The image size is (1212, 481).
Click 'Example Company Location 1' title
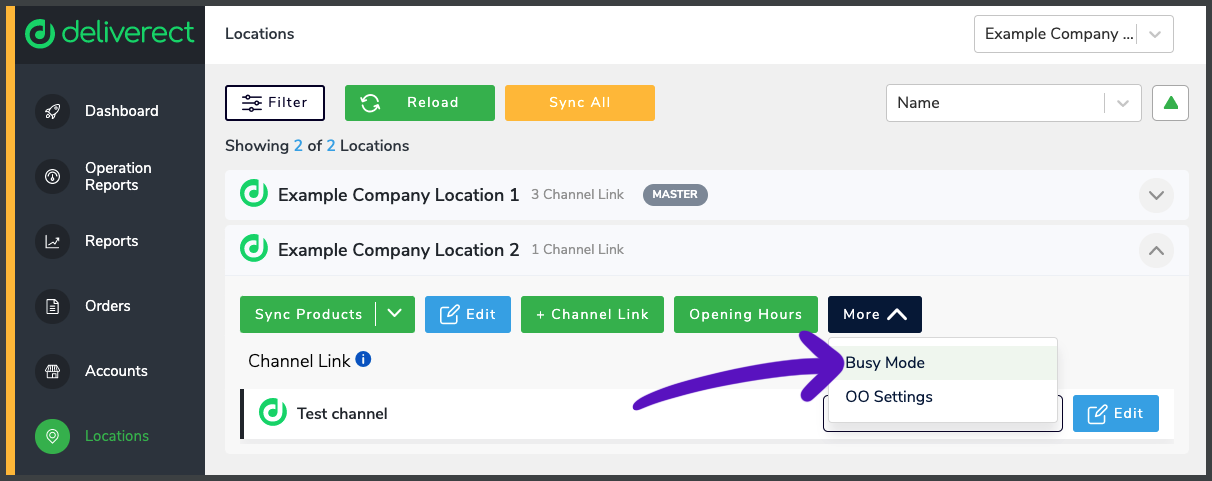399,195
